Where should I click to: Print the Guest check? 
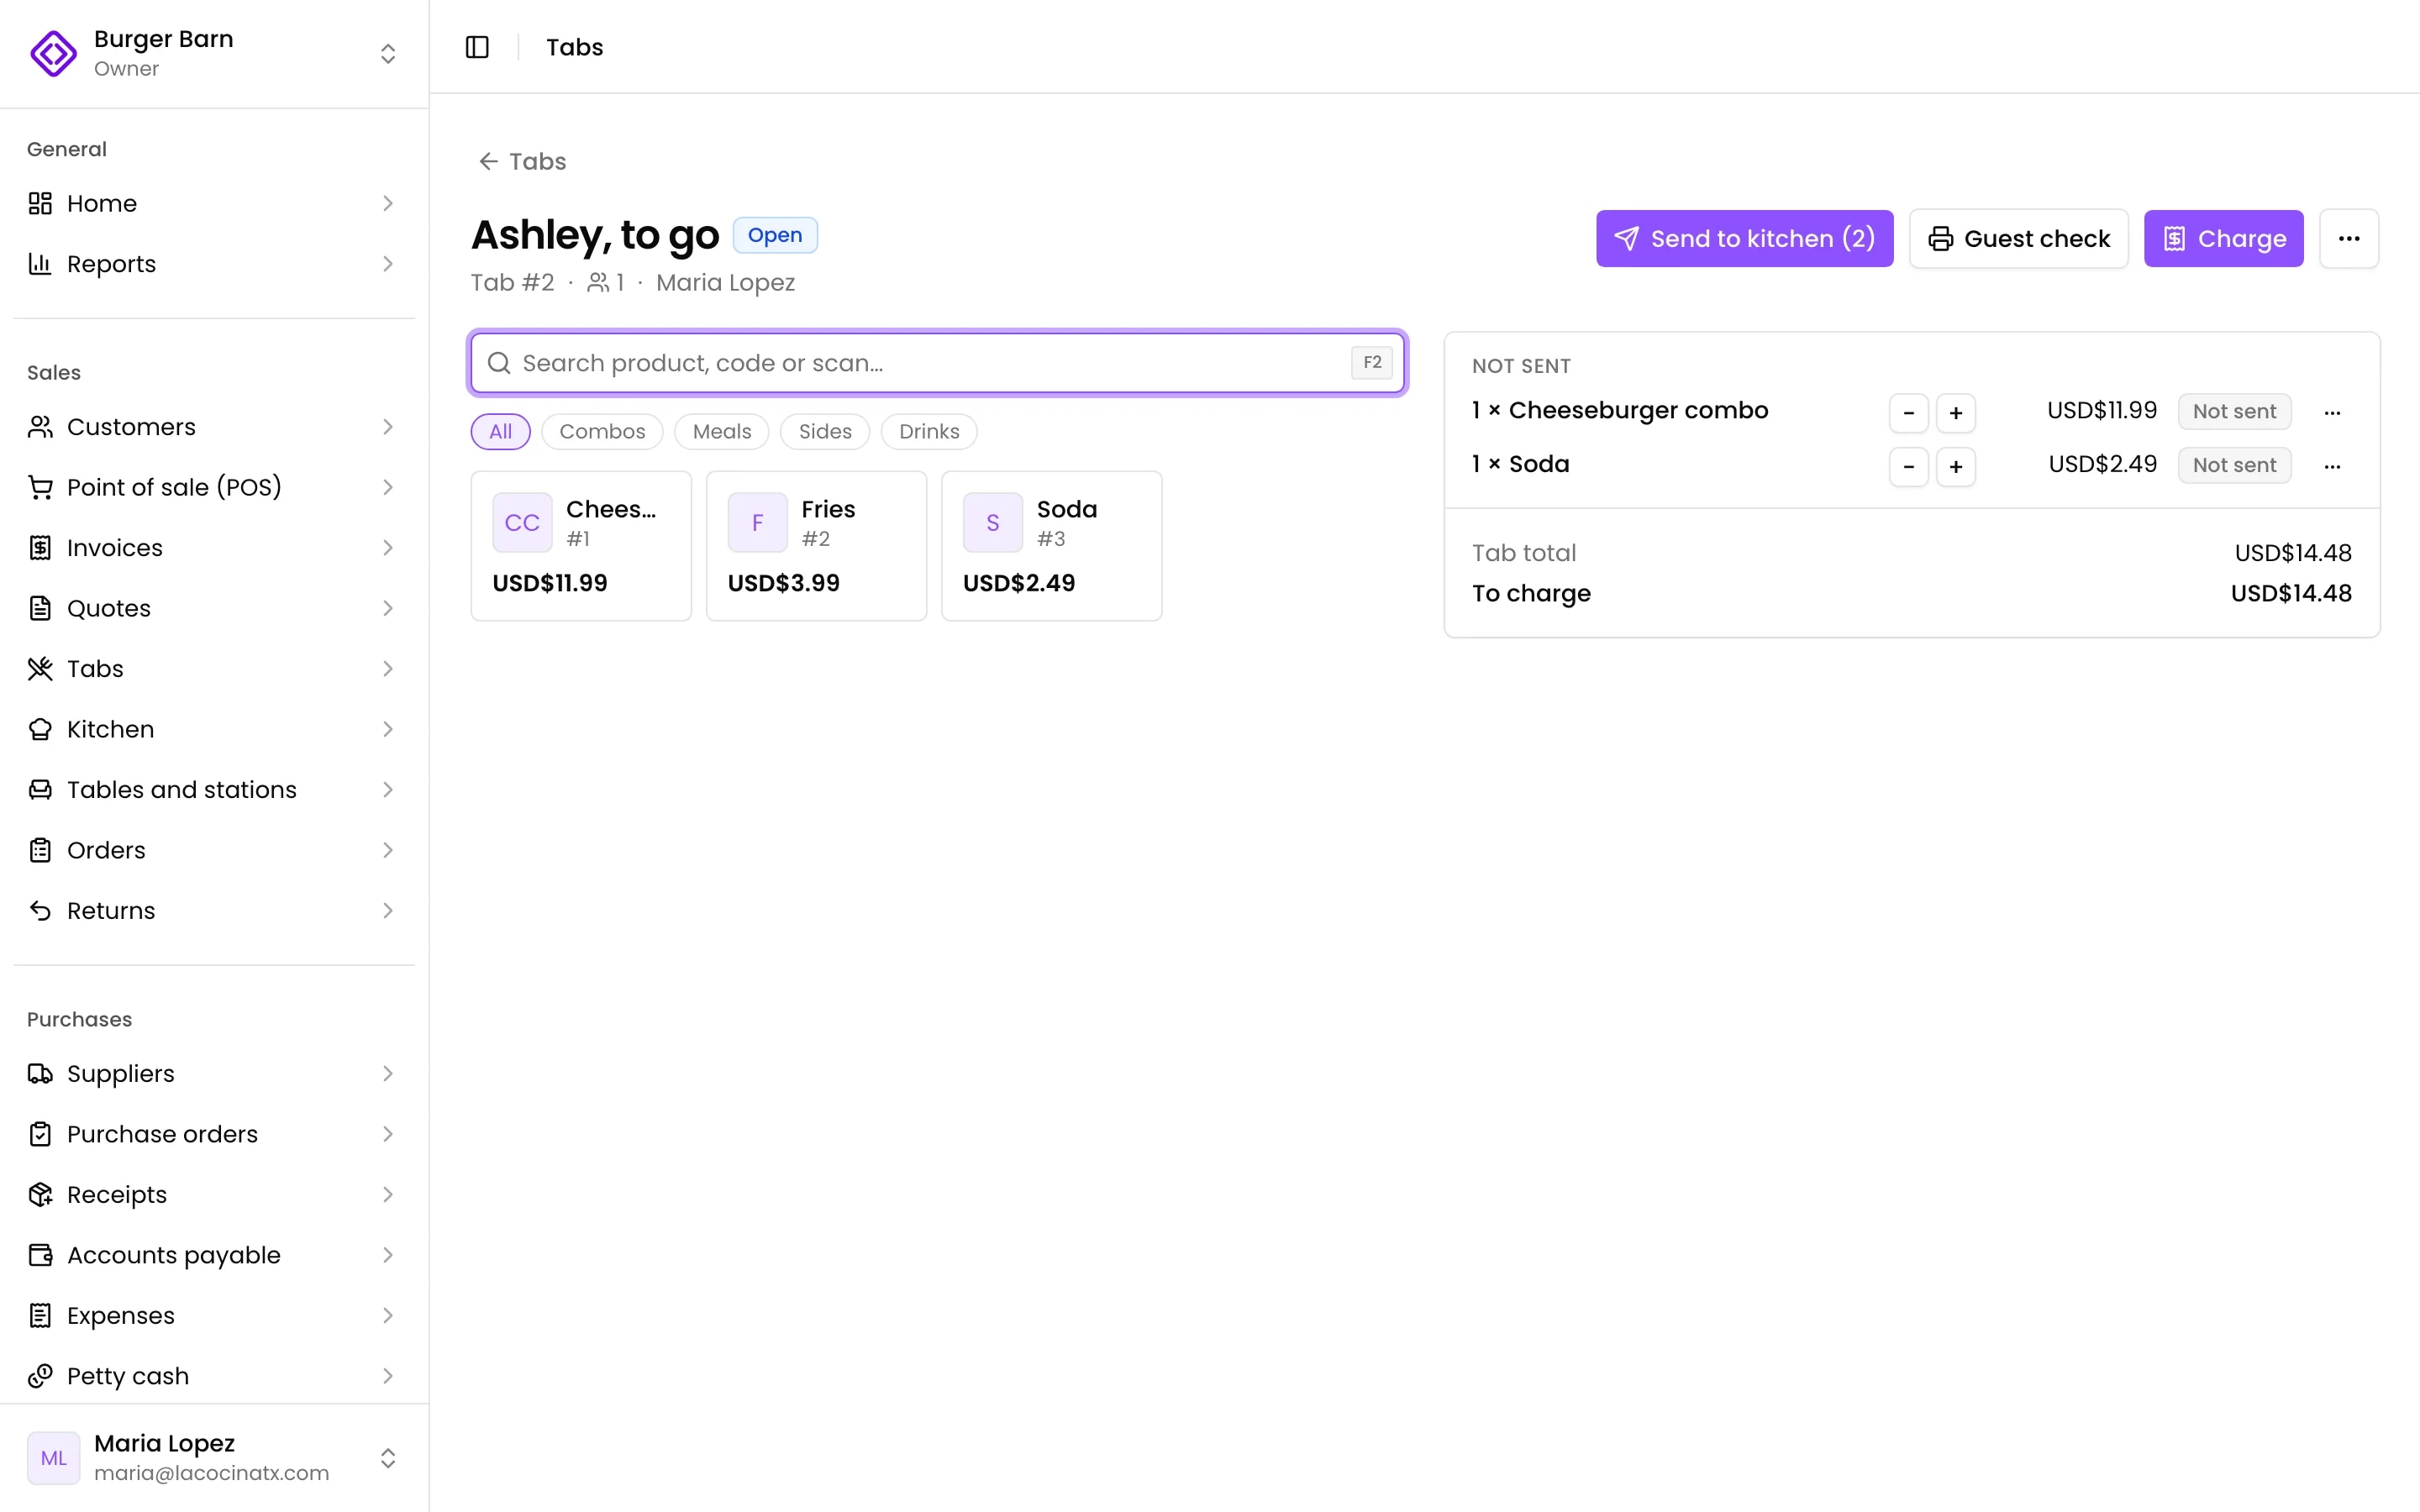tap(2018, 238)
